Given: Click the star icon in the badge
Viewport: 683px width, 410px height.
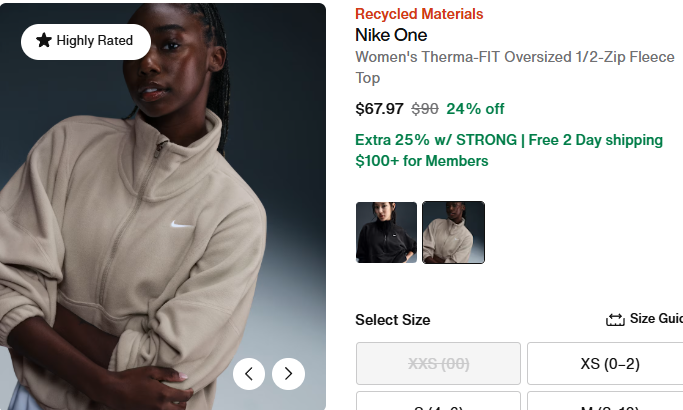Looking at the screenshot, I should 43,41.
